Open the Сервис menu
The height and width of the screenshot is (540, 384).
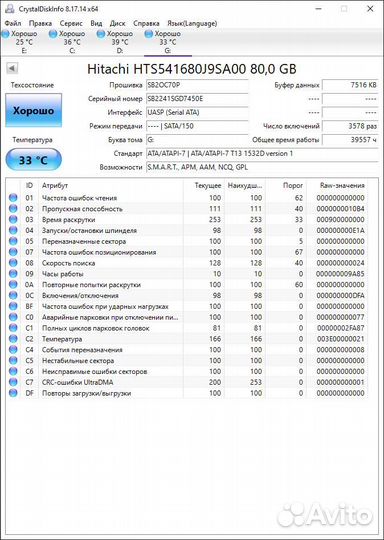coord(71,23)
